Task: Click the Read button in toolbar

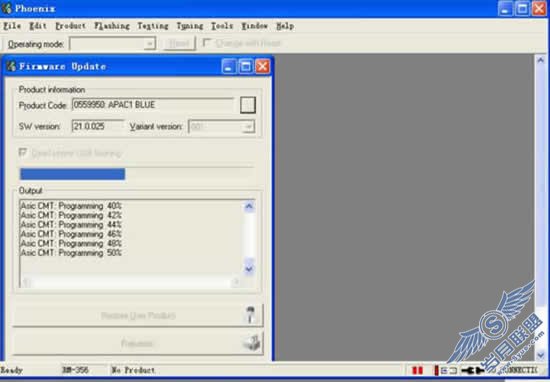Action: click(179, 43)
